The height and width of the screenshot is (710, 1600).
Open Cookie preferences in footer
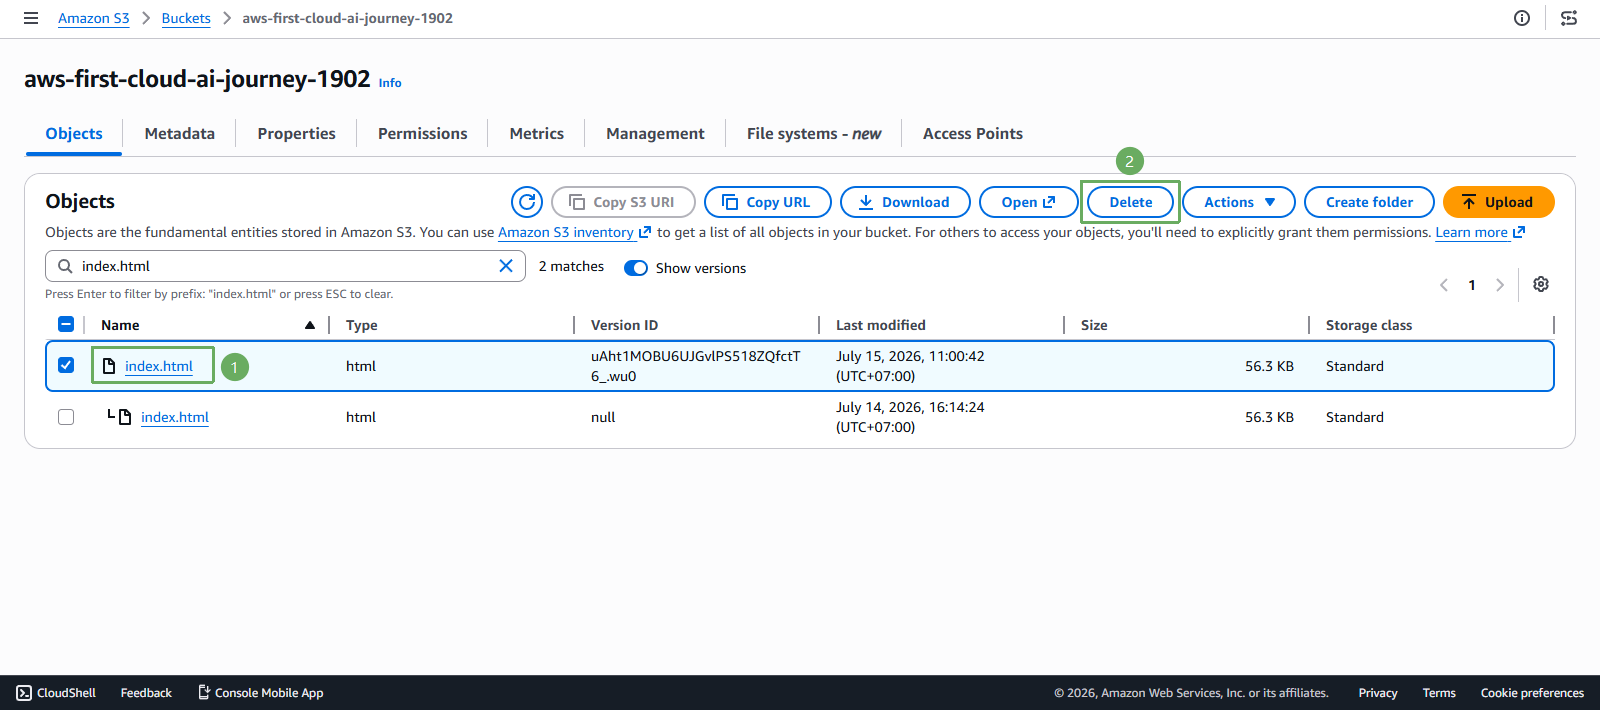point(1532,693)
